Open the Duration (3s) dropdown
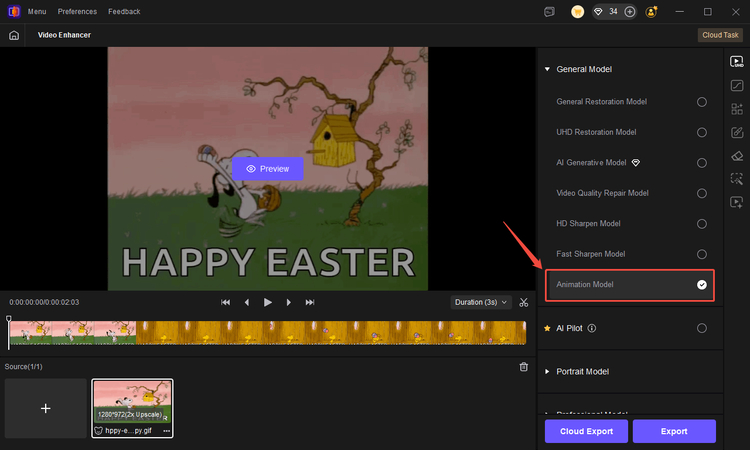 click(481, 302)
